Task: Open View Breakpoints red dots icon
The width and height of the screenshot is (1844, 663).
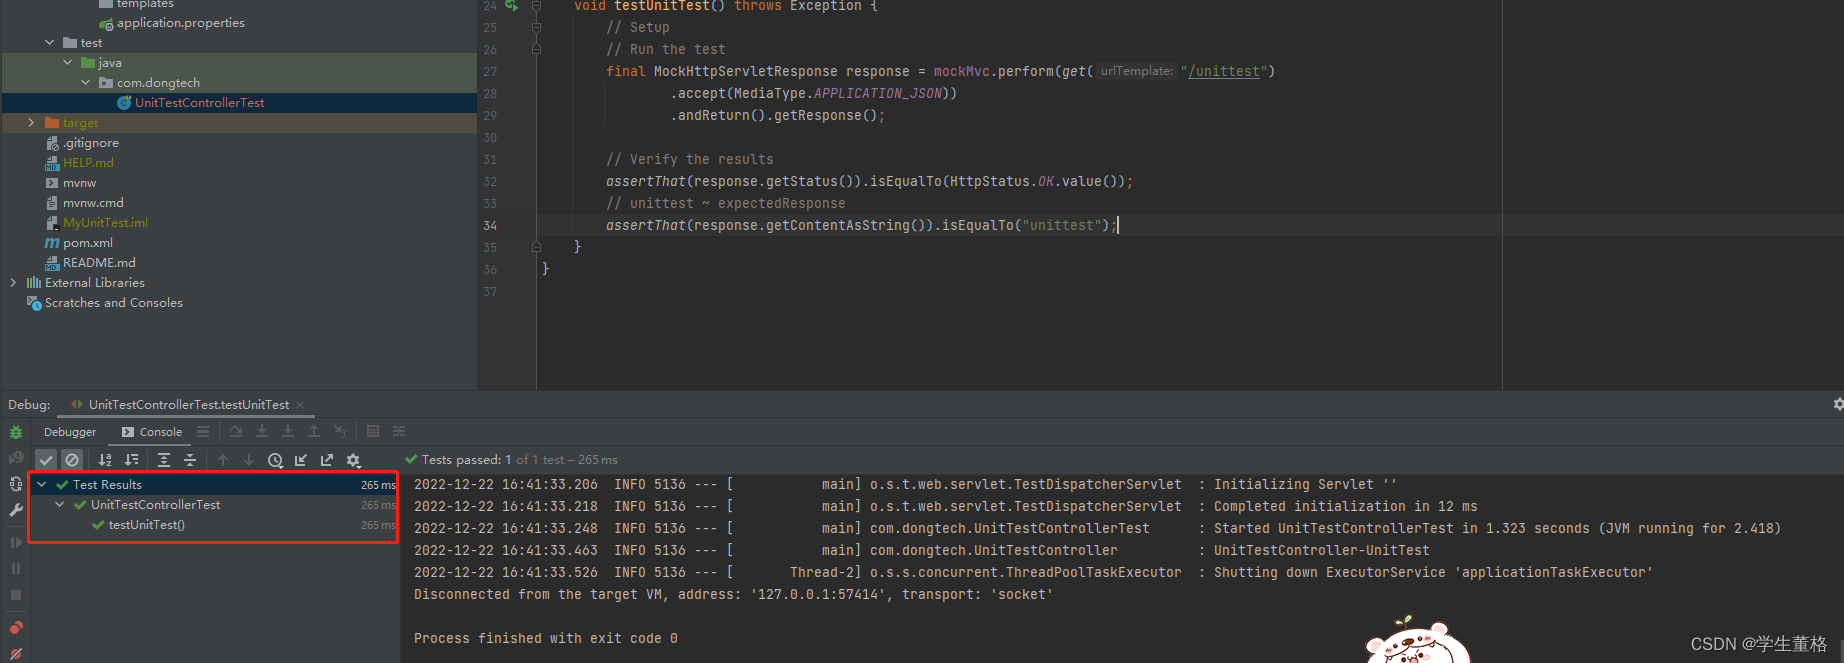Action: point(16,628)
